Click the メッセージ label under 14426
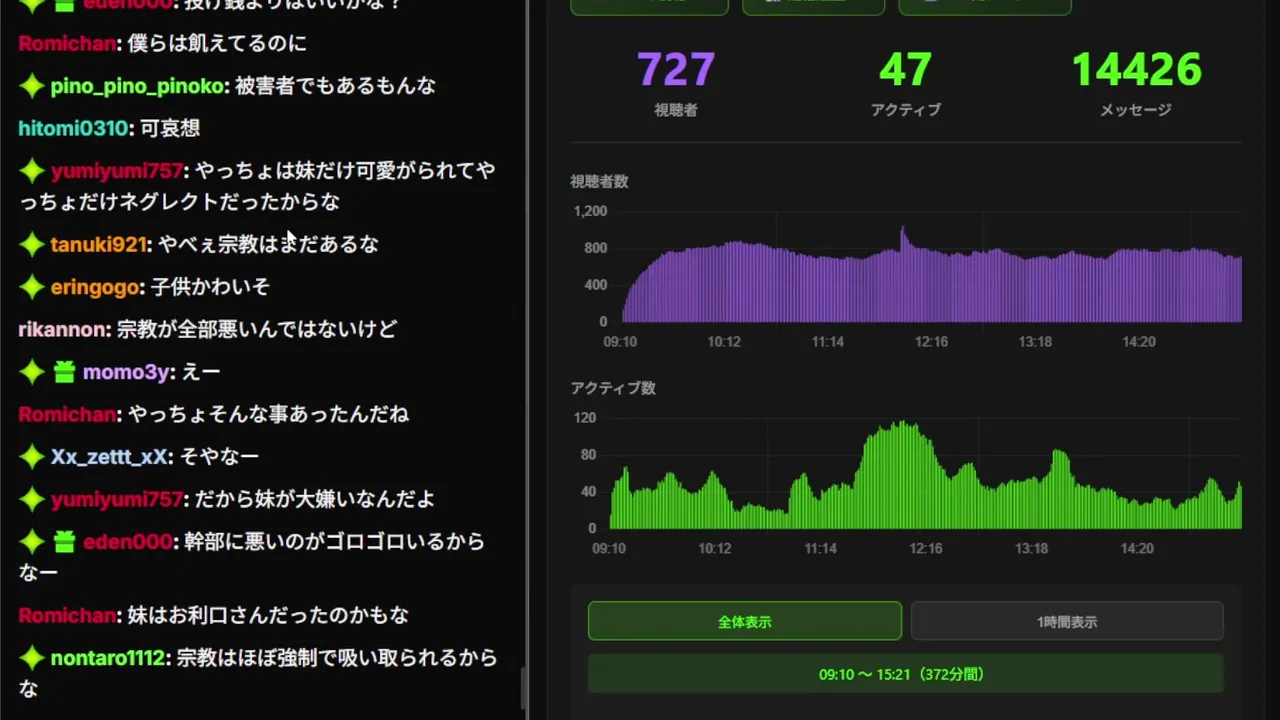Viewport: 1280px width, 720px height. 1136,110
